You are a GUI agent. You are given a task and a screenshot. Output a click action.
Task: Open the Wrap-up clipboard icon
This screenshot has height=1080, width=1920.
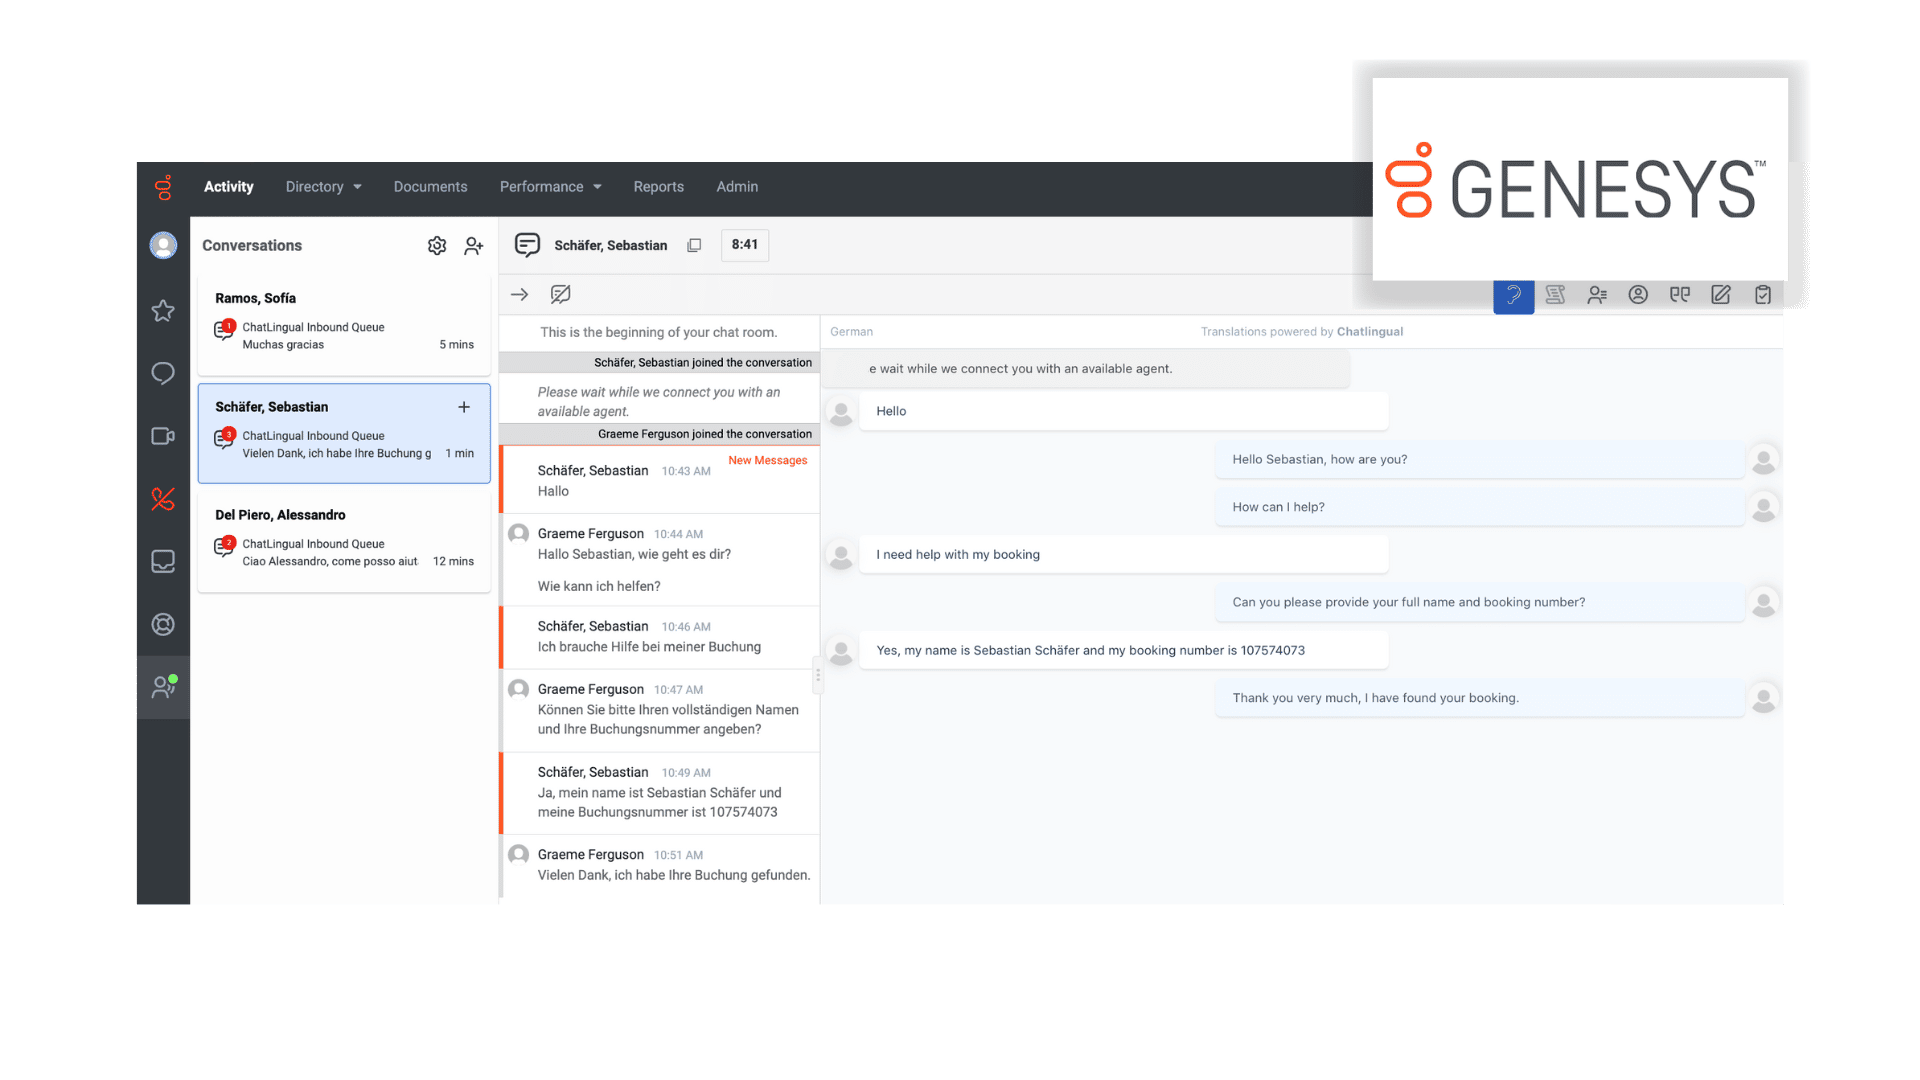tap(1763, 294)
